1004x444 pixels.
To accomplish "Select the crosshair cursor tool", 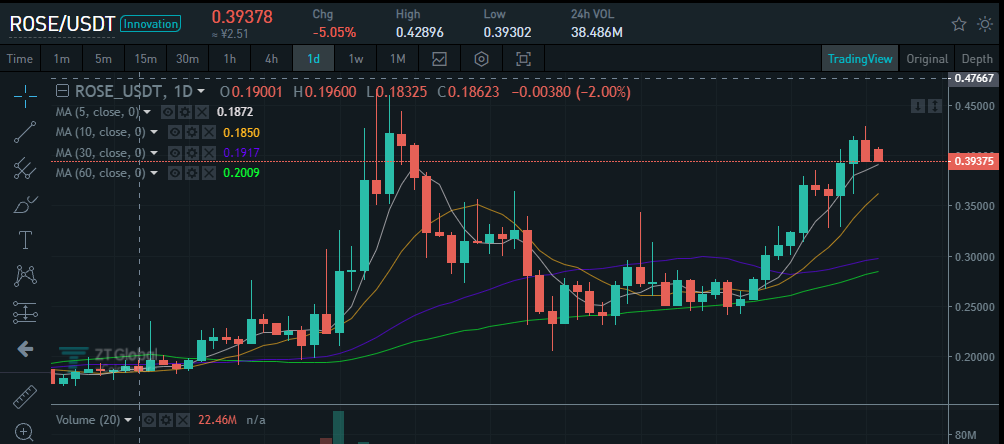I will (x=25, y=95).
